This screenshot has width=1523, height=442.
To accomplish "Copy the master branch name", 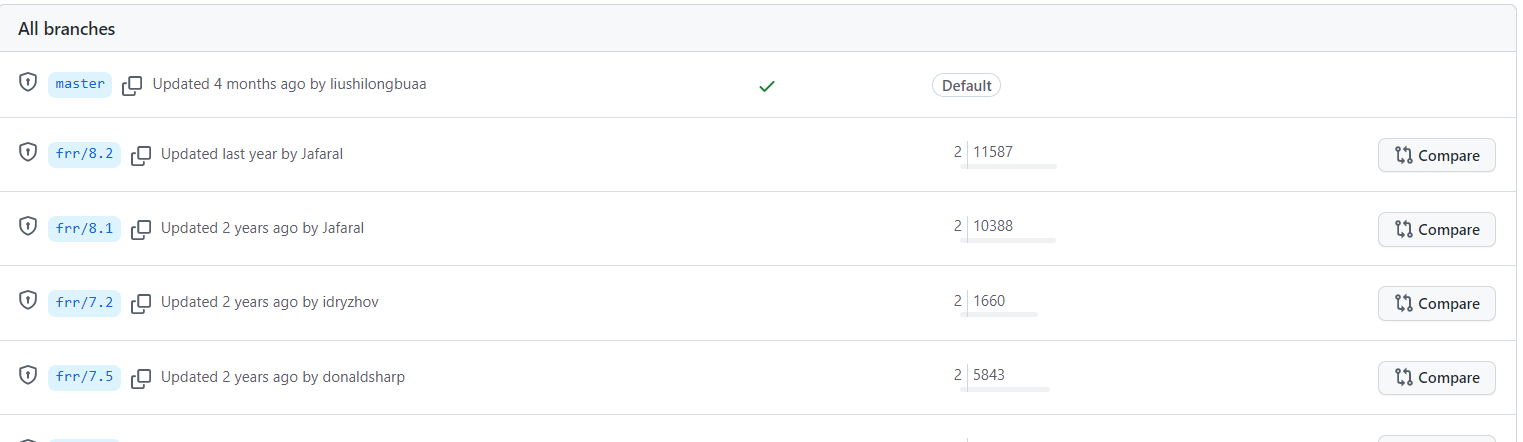I will (132, 86).
